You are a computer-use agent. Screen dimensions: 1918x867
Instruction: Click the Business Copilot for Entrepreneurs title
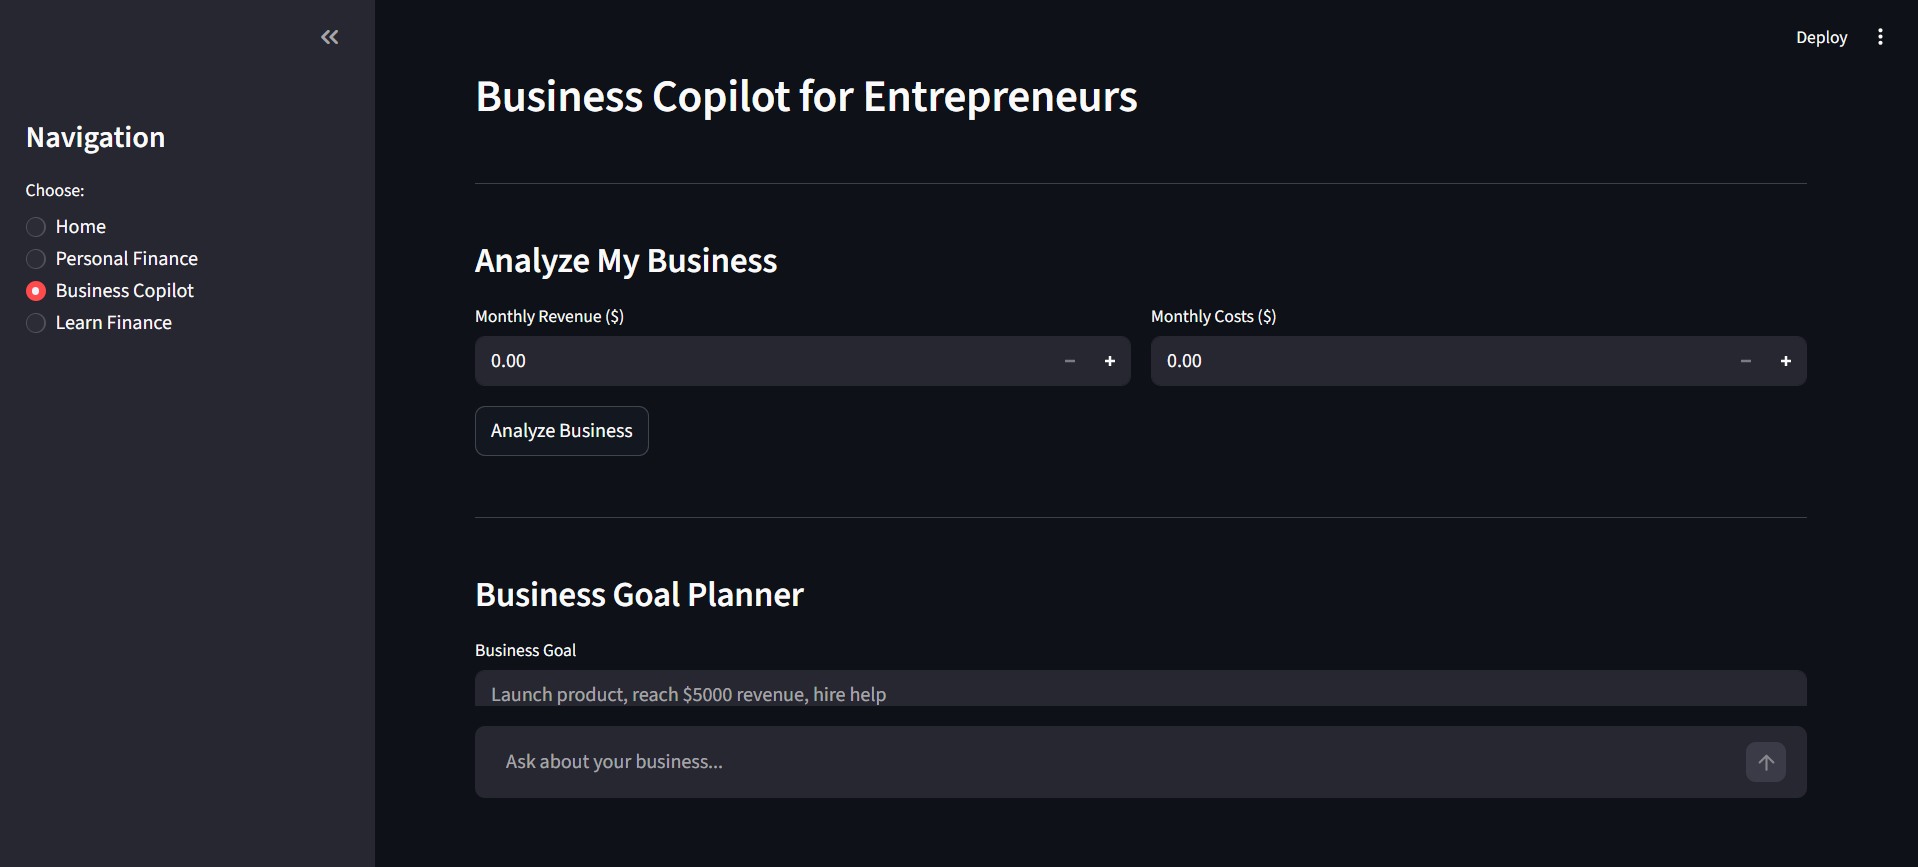pyautogui.click(x=806, y=97)
